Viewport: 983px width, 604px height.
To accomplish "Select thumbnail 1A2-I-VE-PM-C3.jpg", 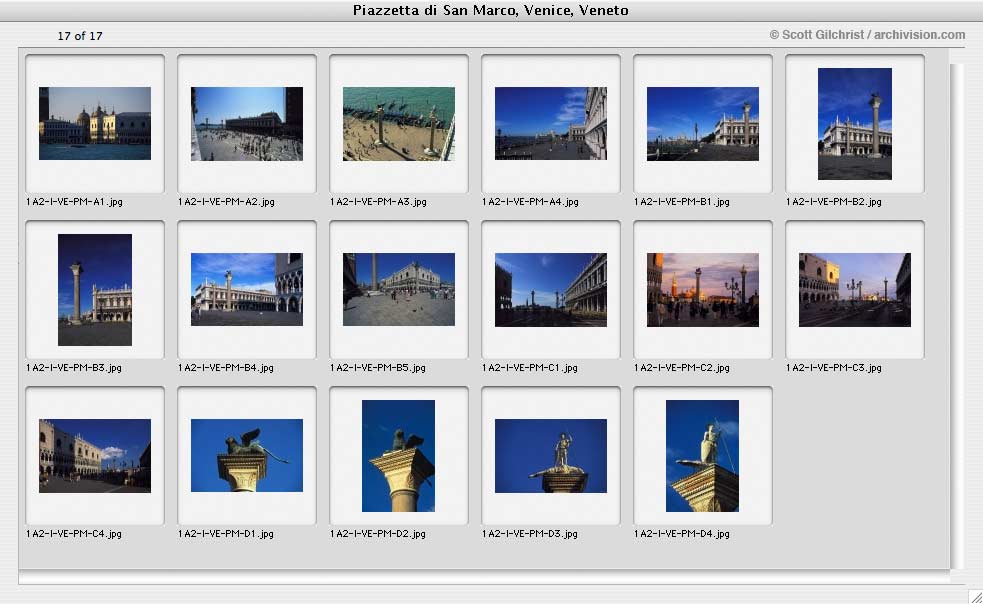I will (x=855, y=290).
